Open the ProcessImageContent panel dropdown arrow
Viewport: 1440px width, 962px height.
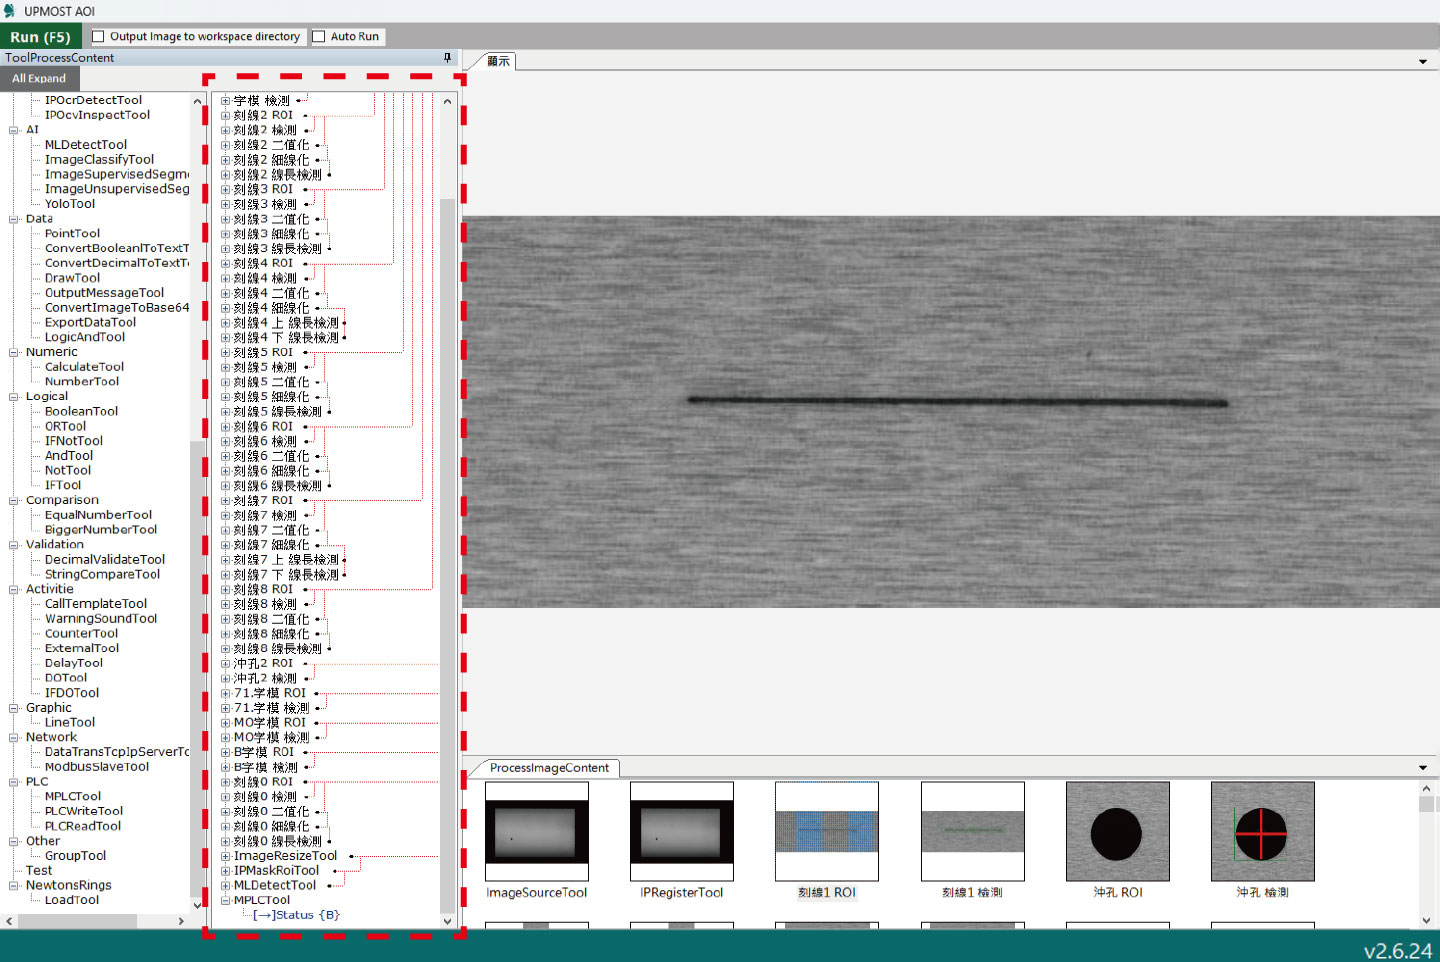click(1423, 768)
